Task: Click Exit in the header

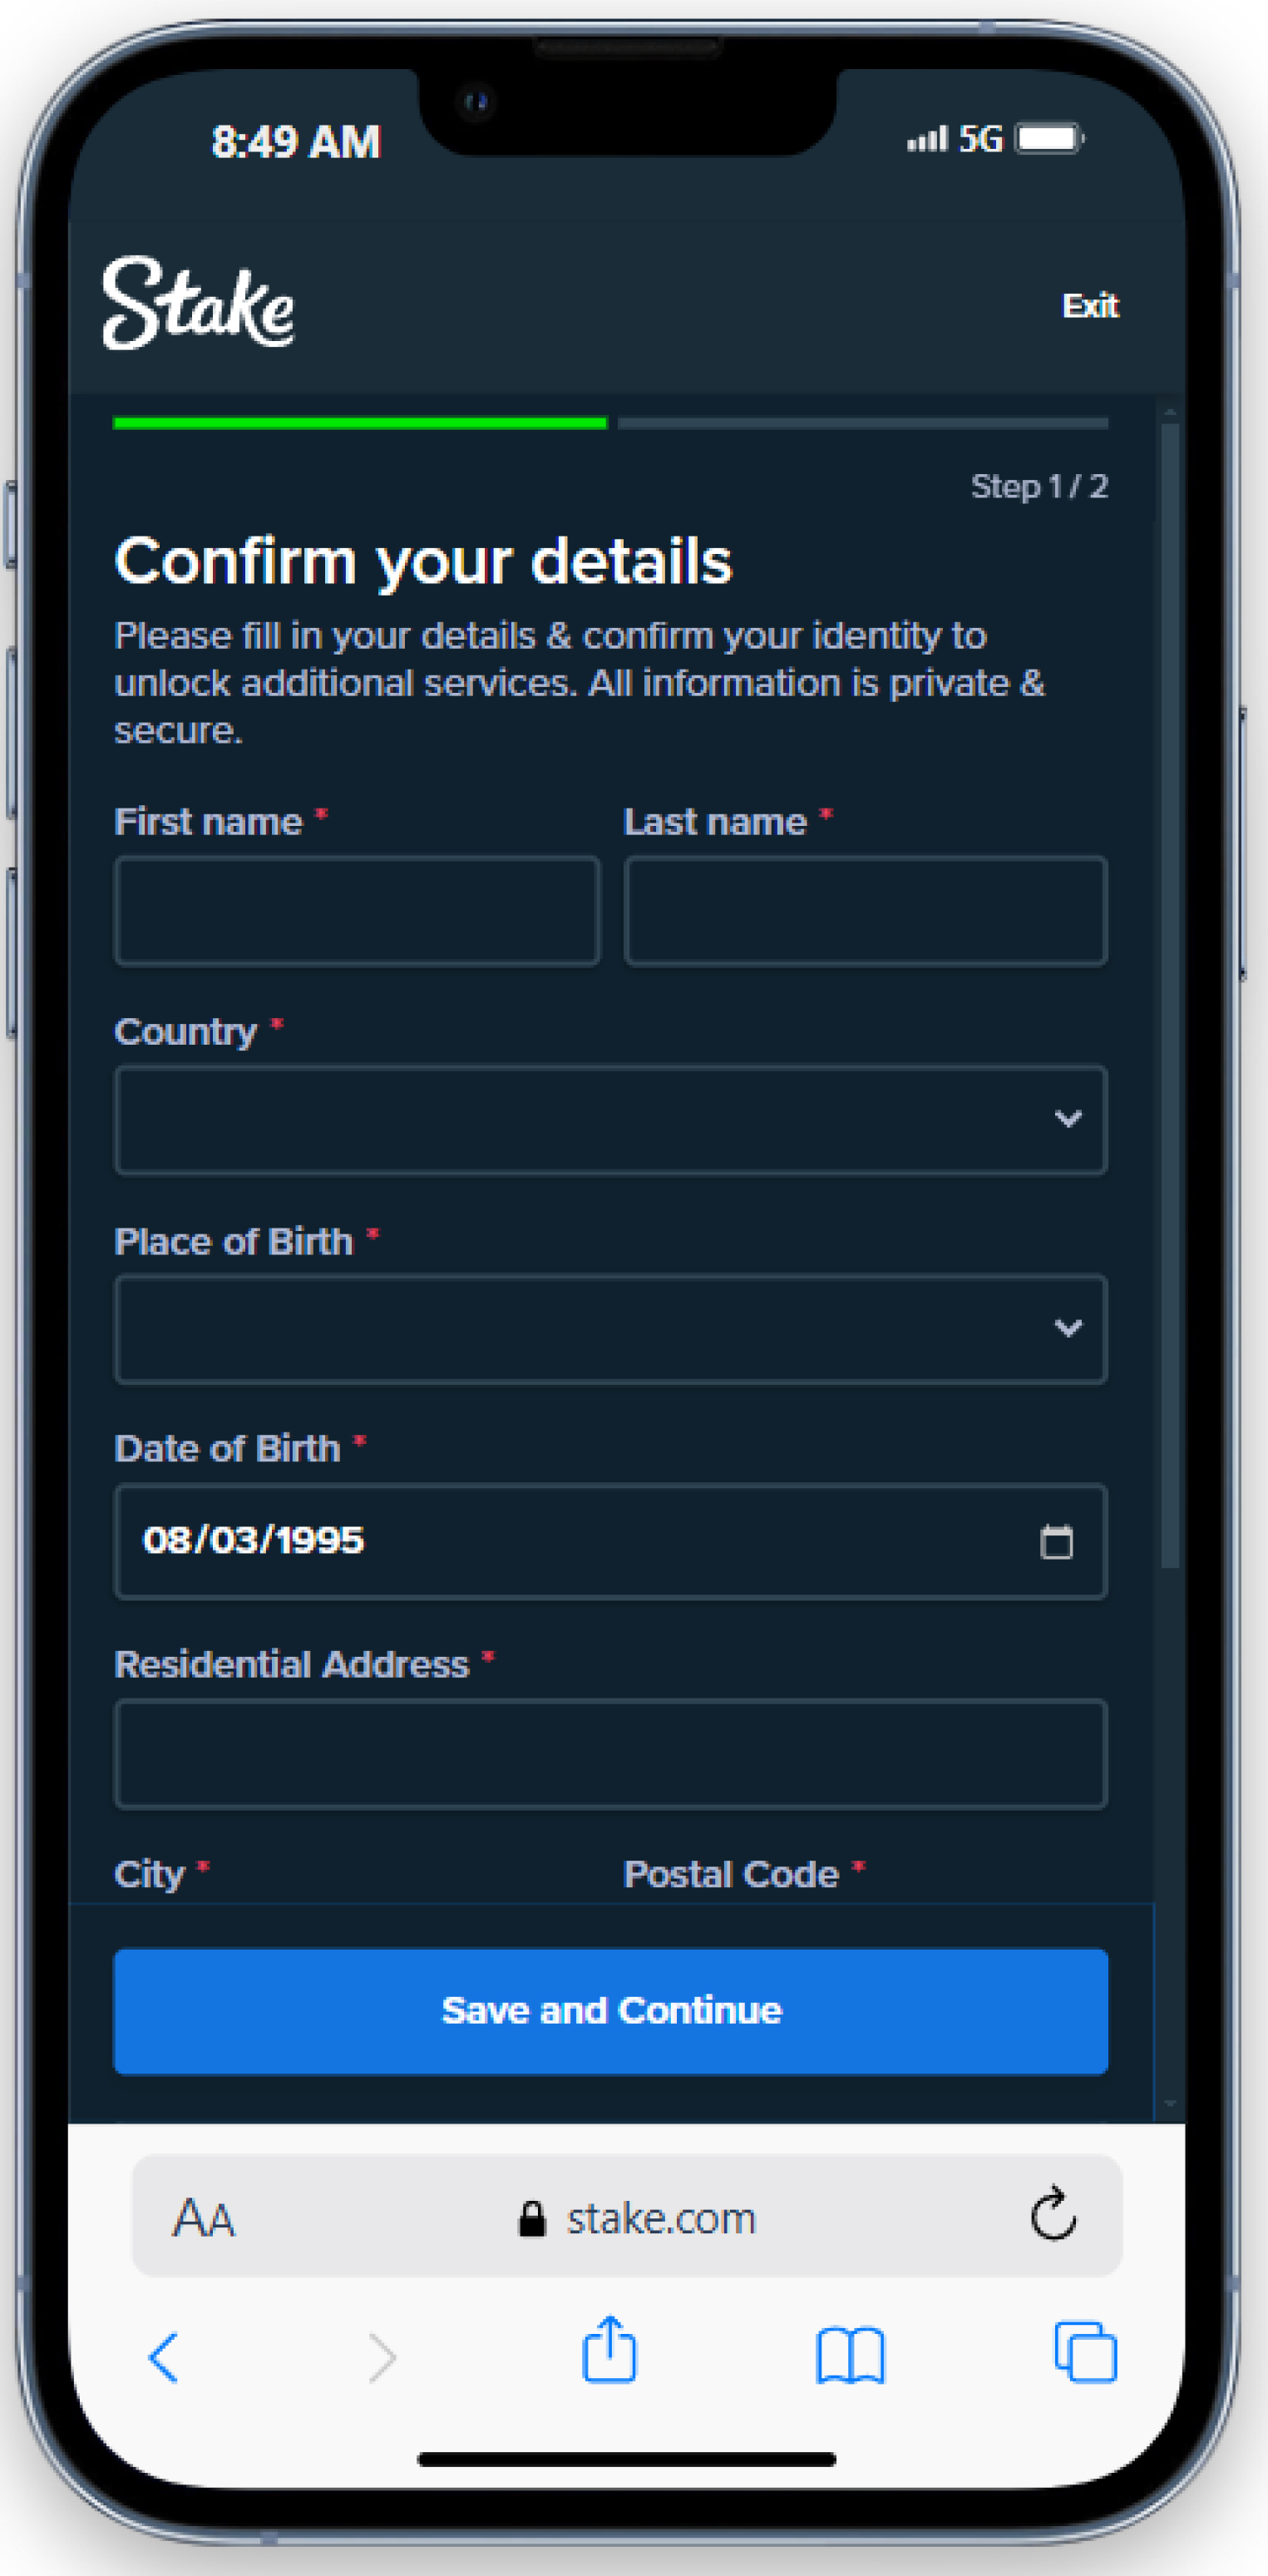Action: tap(1090, 305)
